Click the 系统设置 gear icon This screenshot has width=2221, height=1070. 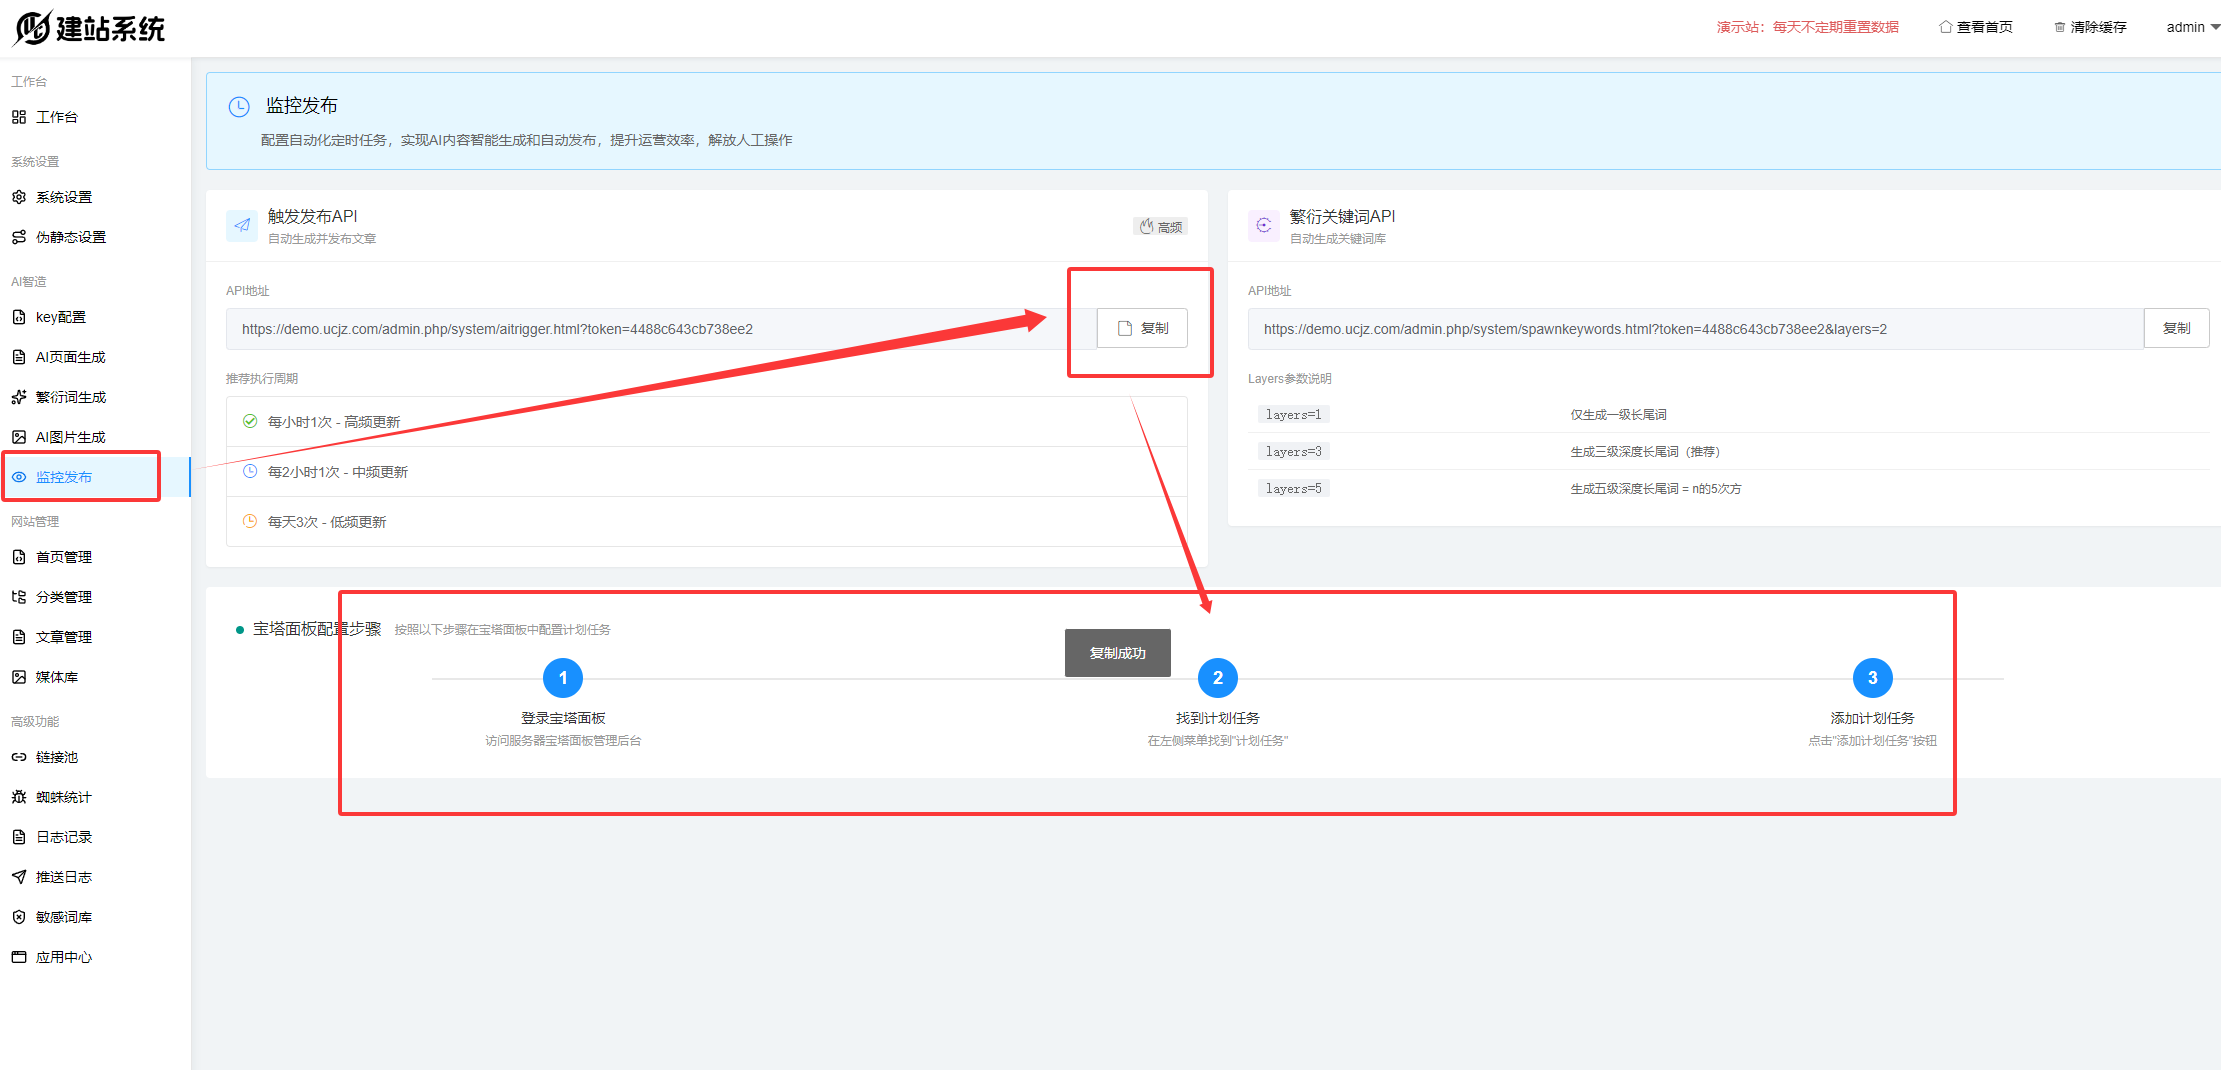[19, 197]
